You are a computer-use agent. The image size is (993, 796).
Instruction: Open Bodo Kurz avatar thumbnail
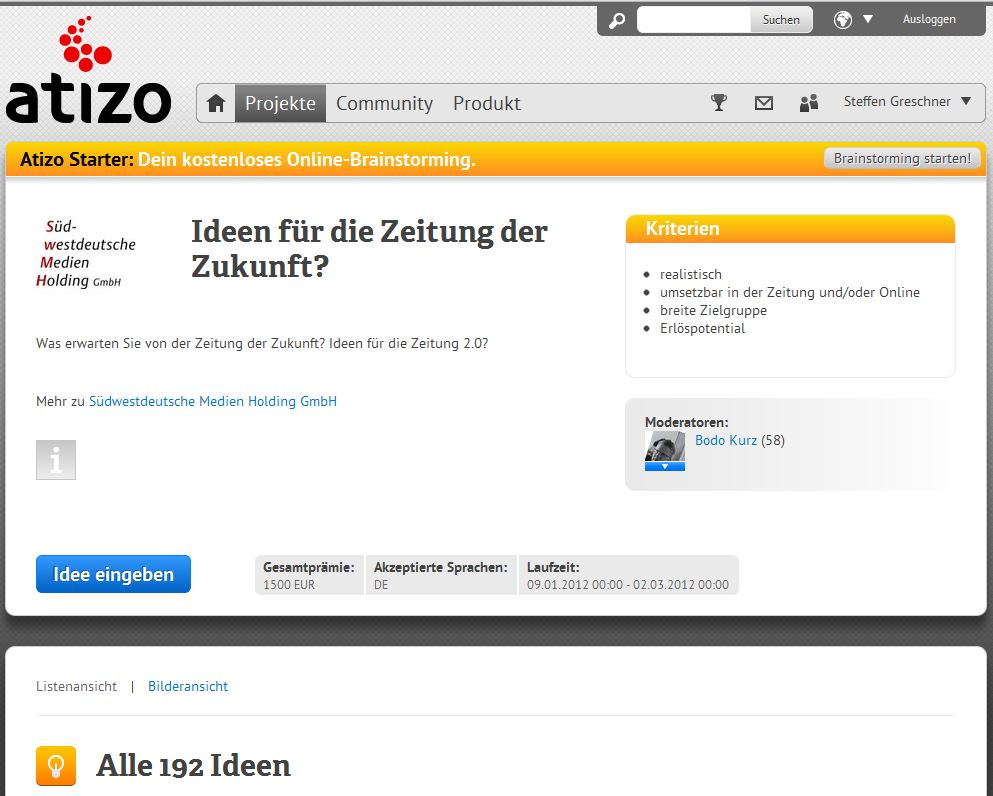pyautogui.click(x=665, y=446)
